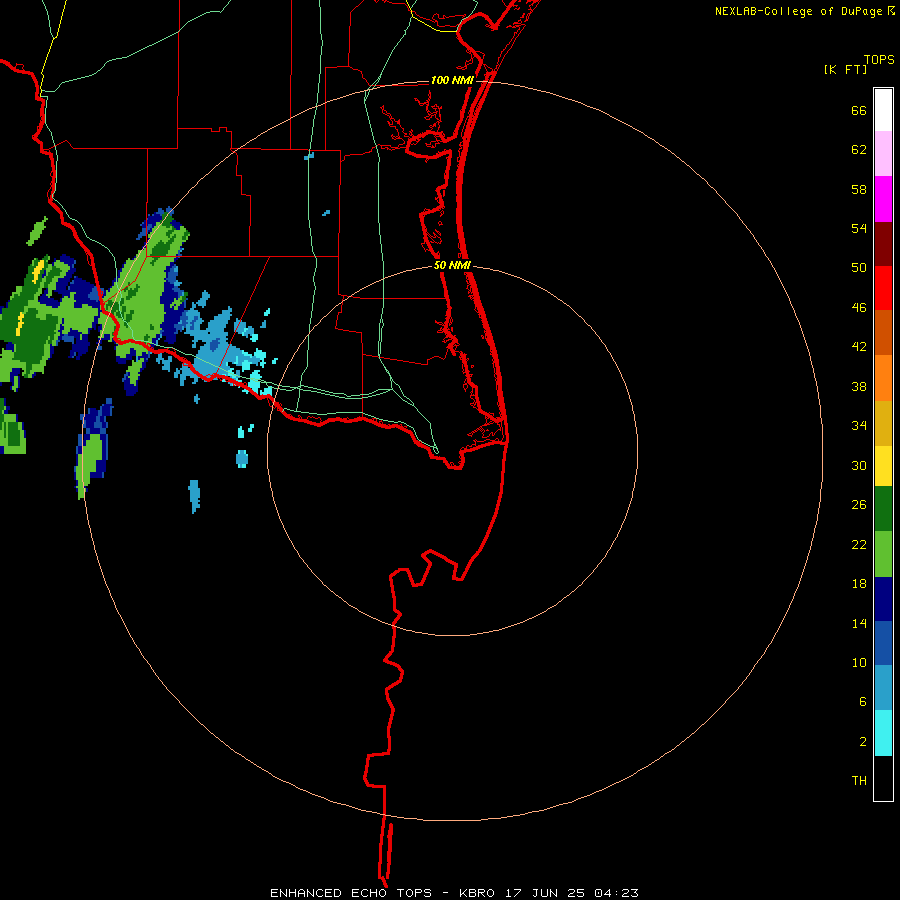
Task: Click "ENHANCED ECHO TOPS" caption text
Action: coord(351,893)
